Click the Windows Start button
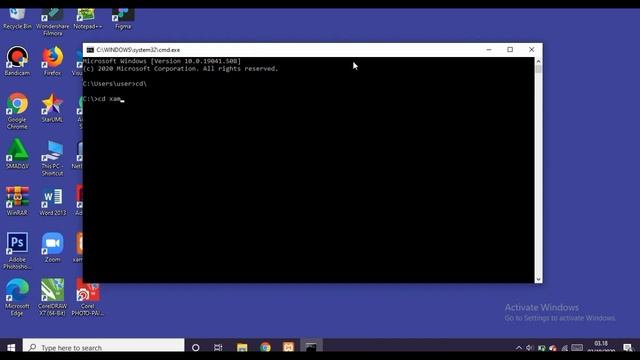 [11, 347]
